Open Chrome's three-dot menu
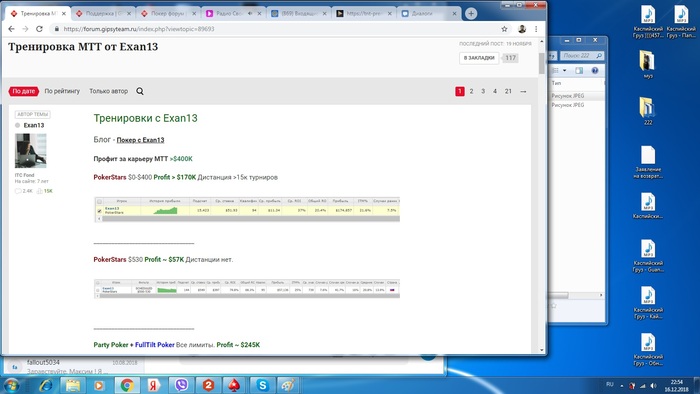 (x=536, y=29)
